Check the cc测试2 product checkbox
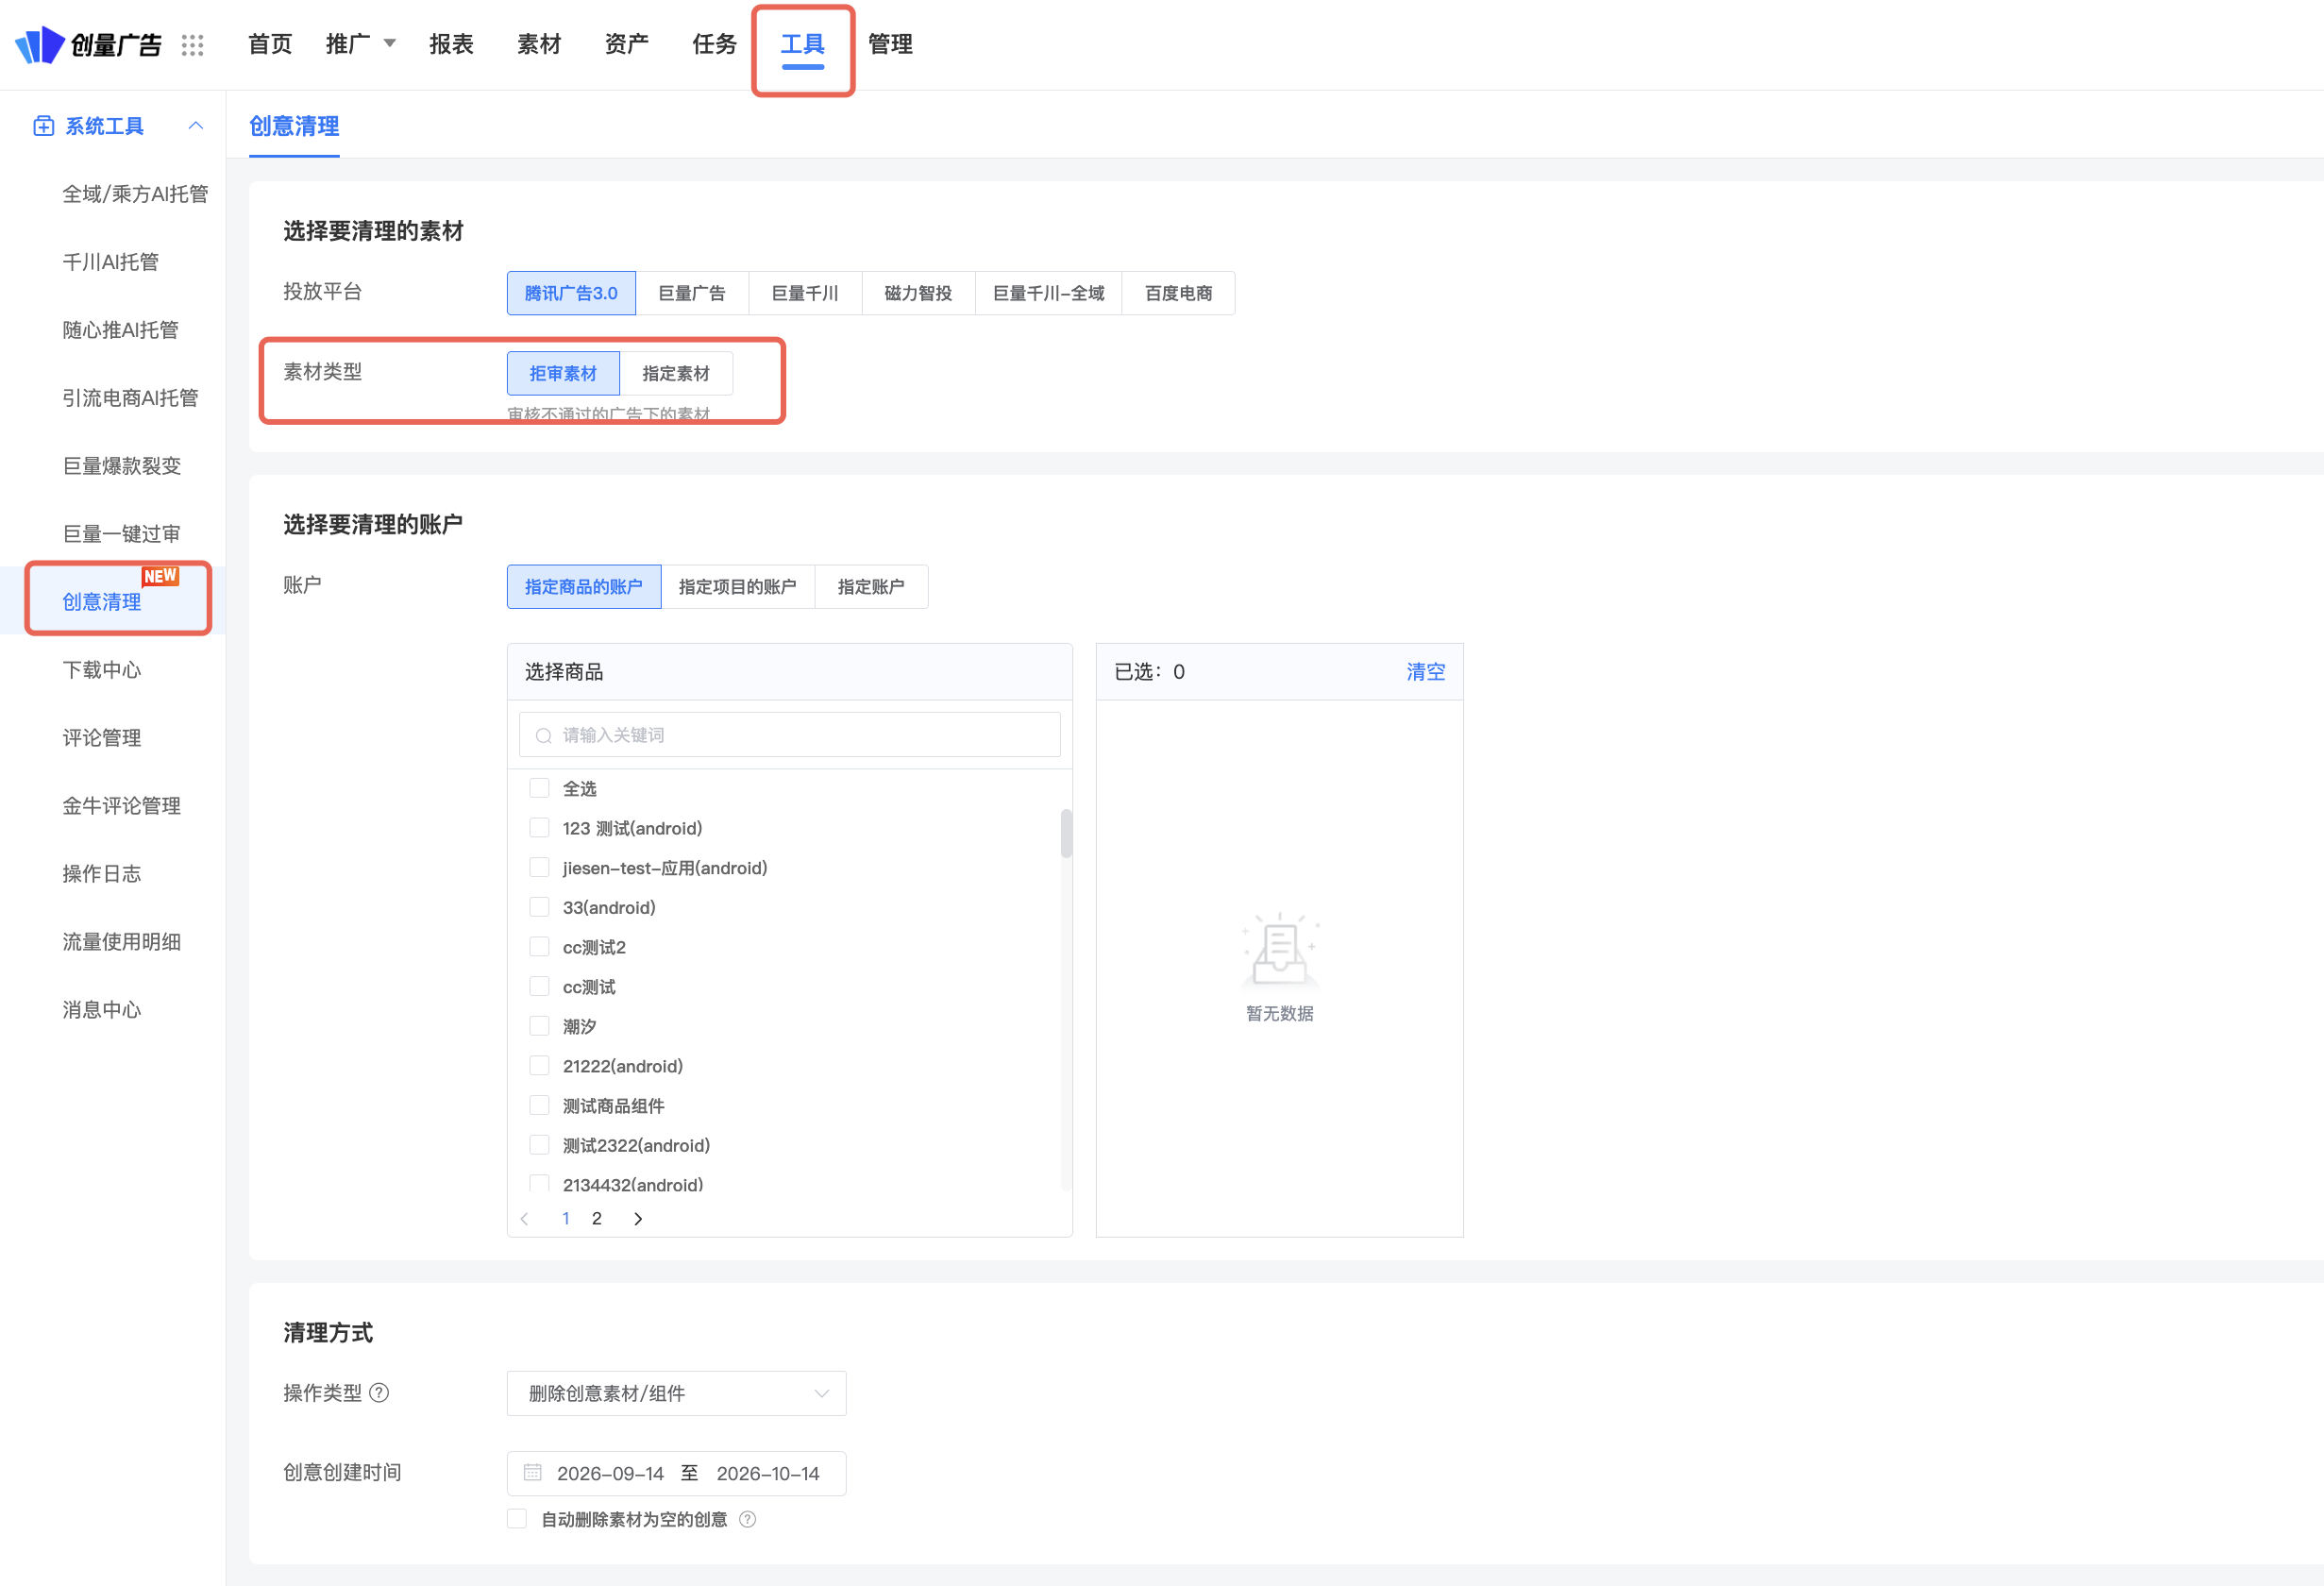2324x1586 pixels. coord(539,947)
